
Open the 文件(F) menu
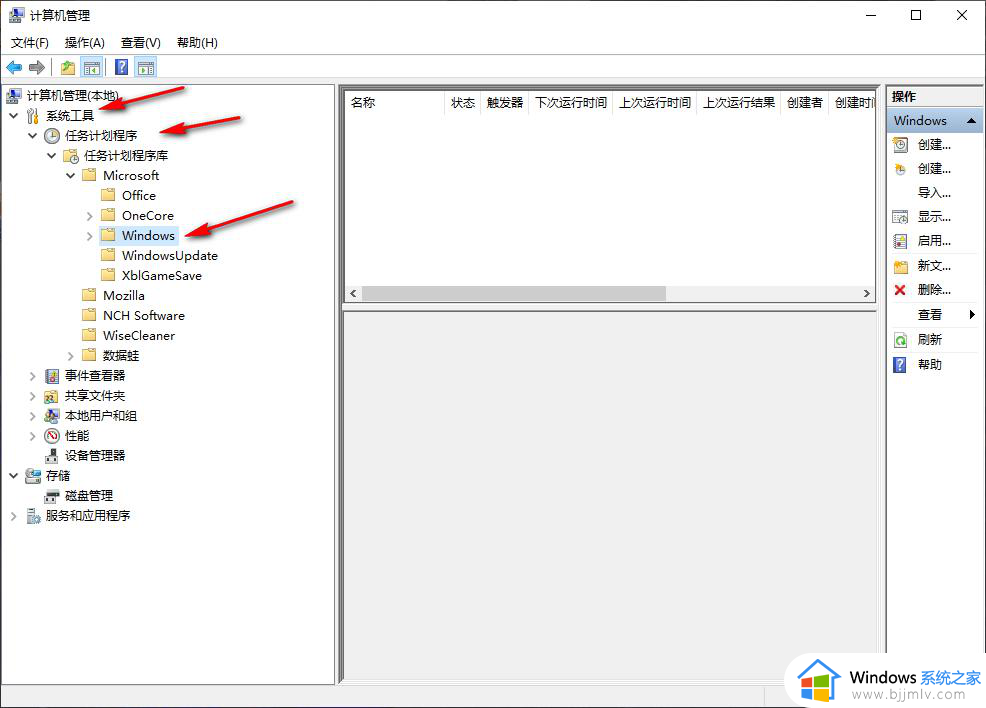[30, 43]
